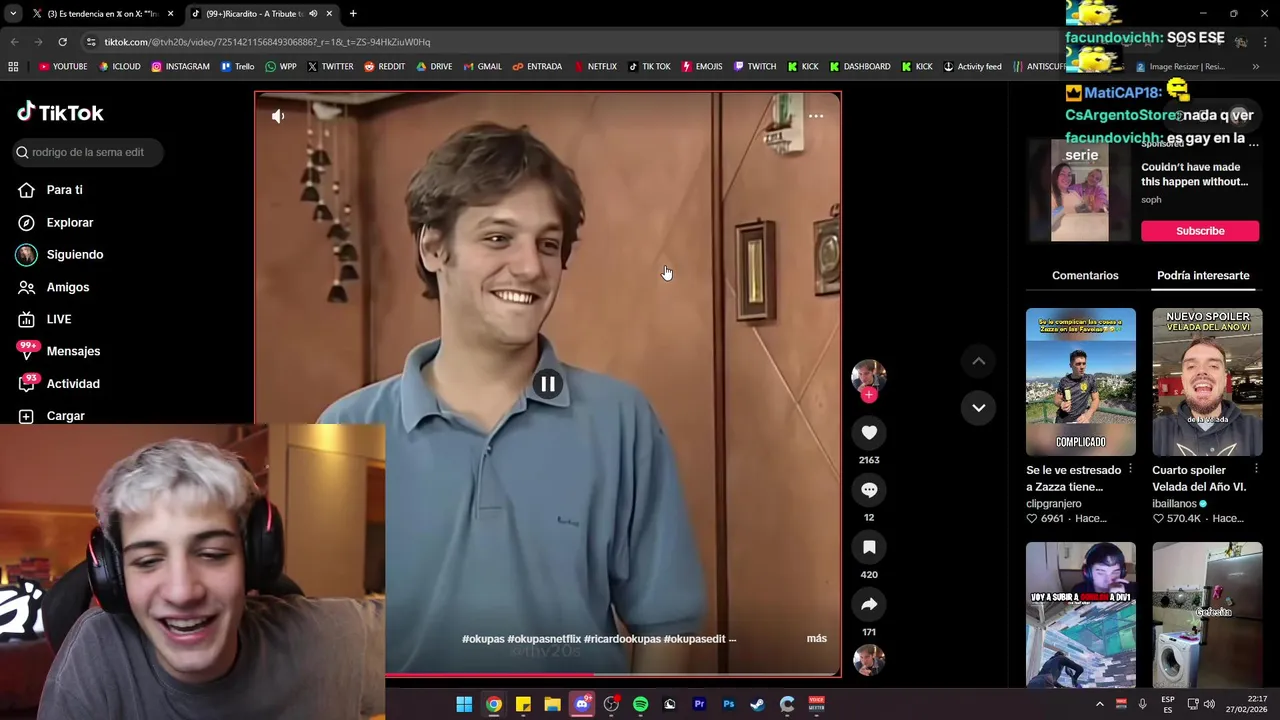Open the Para ti feed
The width and height of the screenshot is (1280, 720).
[64, 190]
